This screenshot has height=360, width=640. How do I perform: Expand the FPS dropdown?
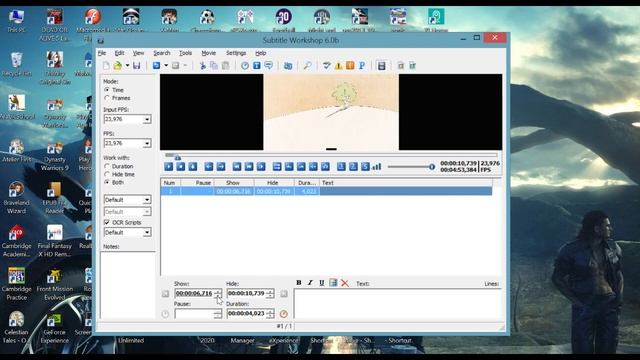tap(147, 143)
